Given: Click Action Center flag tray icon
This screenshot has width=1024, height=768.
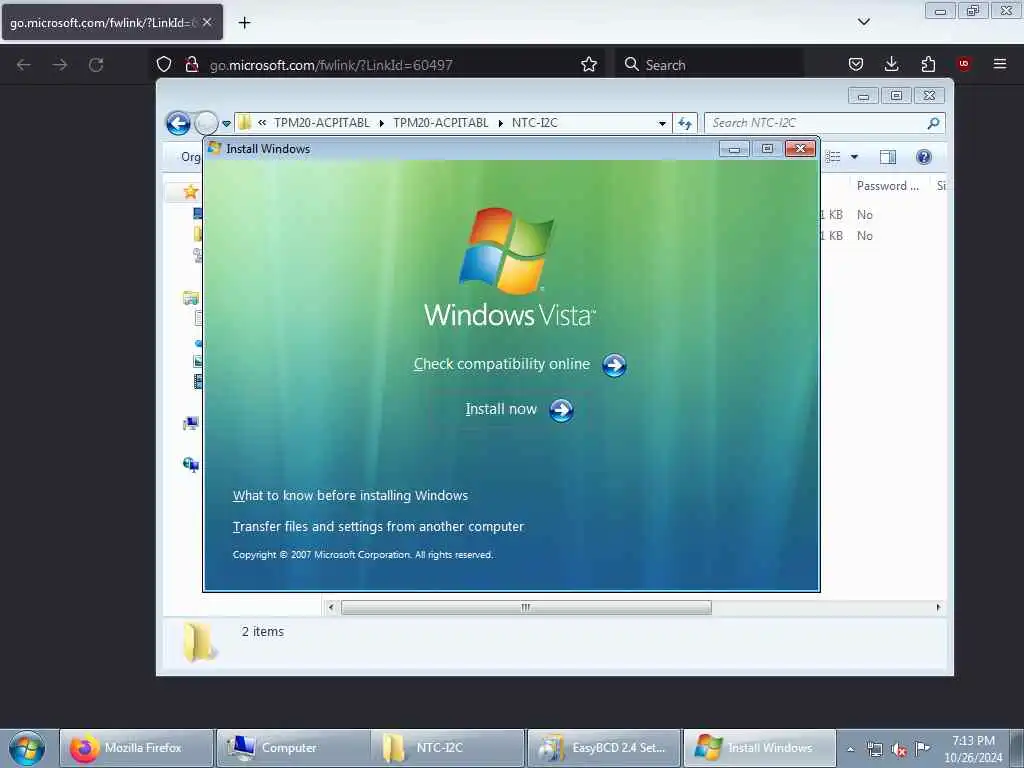Looking at the screenshot, I should click(x=922, y=748).
